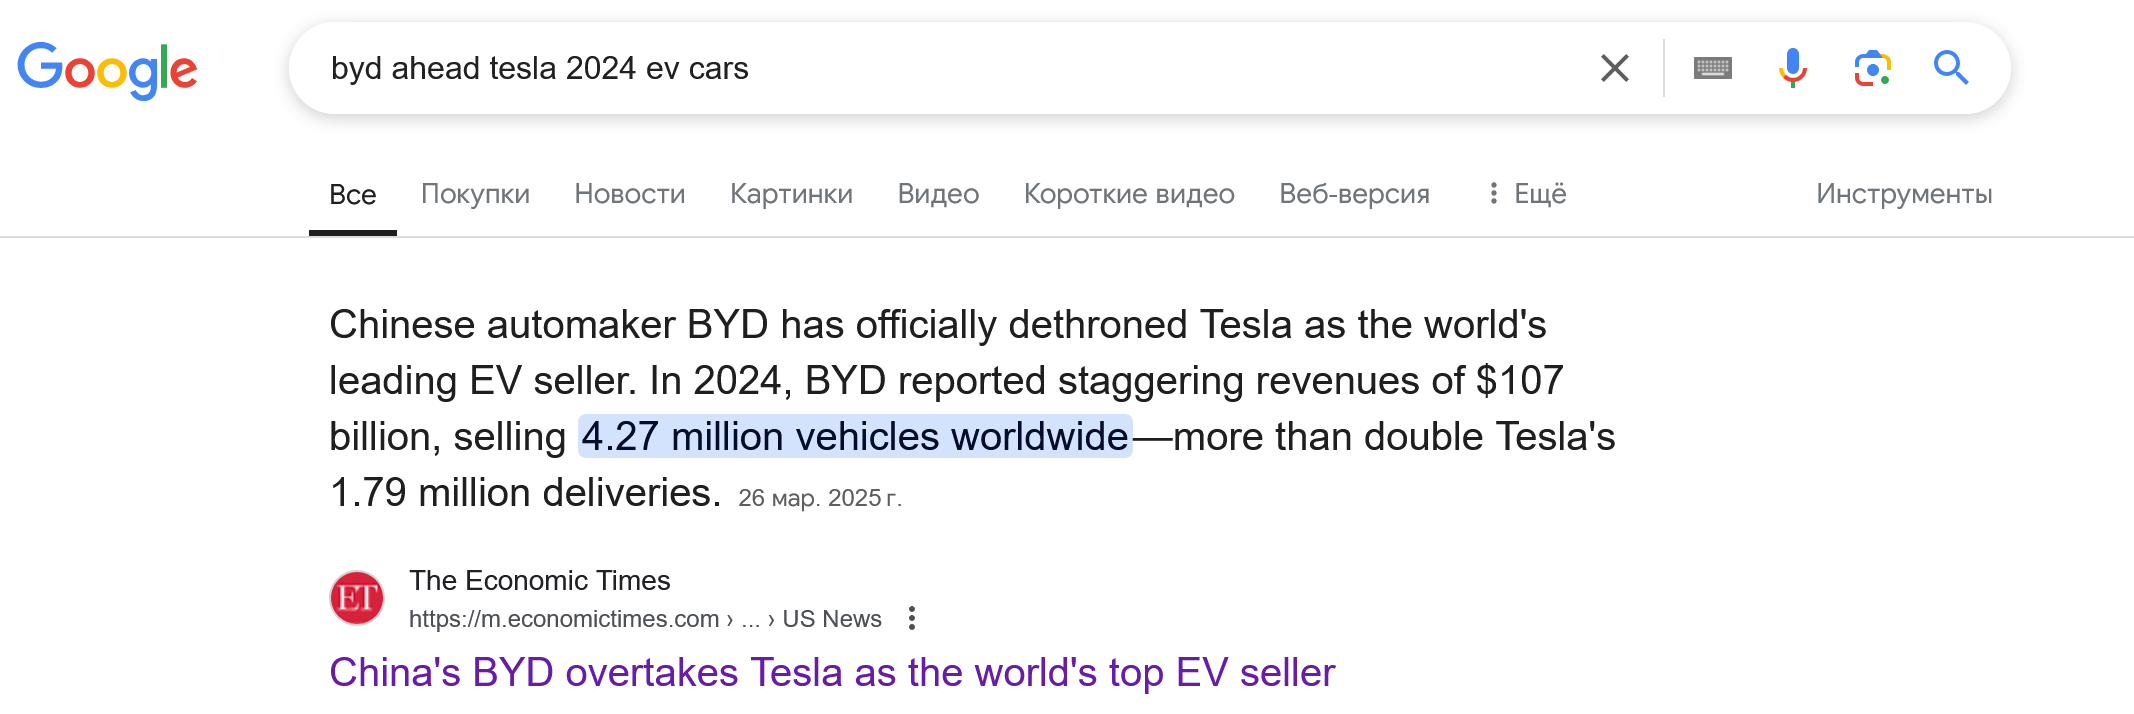Open the Короткие видео tab
2134x714 pixels.
click(x=1129, y=194)
